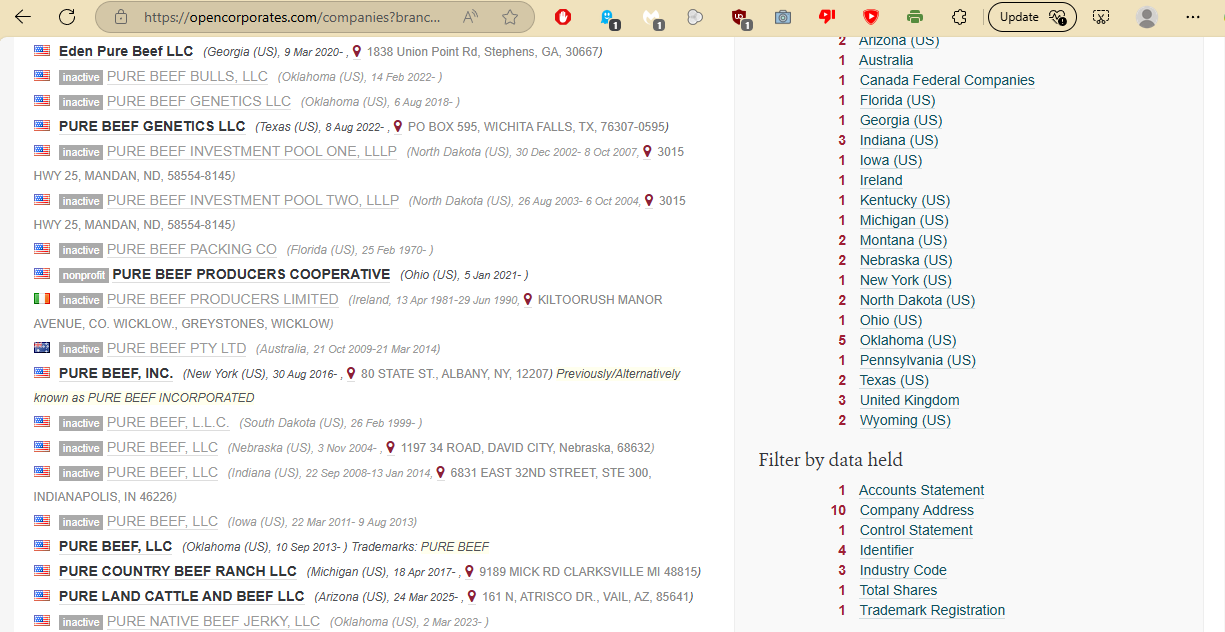Bookmark the page with the star icon

(510, 17)
